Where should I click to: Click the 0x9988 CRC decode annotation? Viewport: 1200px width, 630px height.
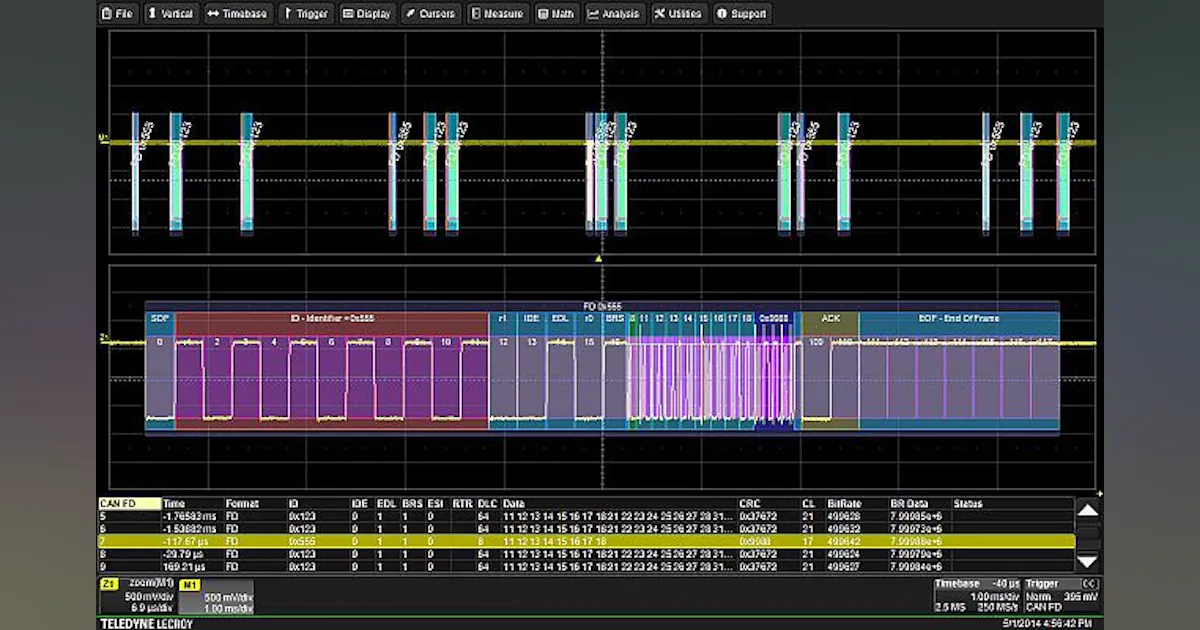773,318
